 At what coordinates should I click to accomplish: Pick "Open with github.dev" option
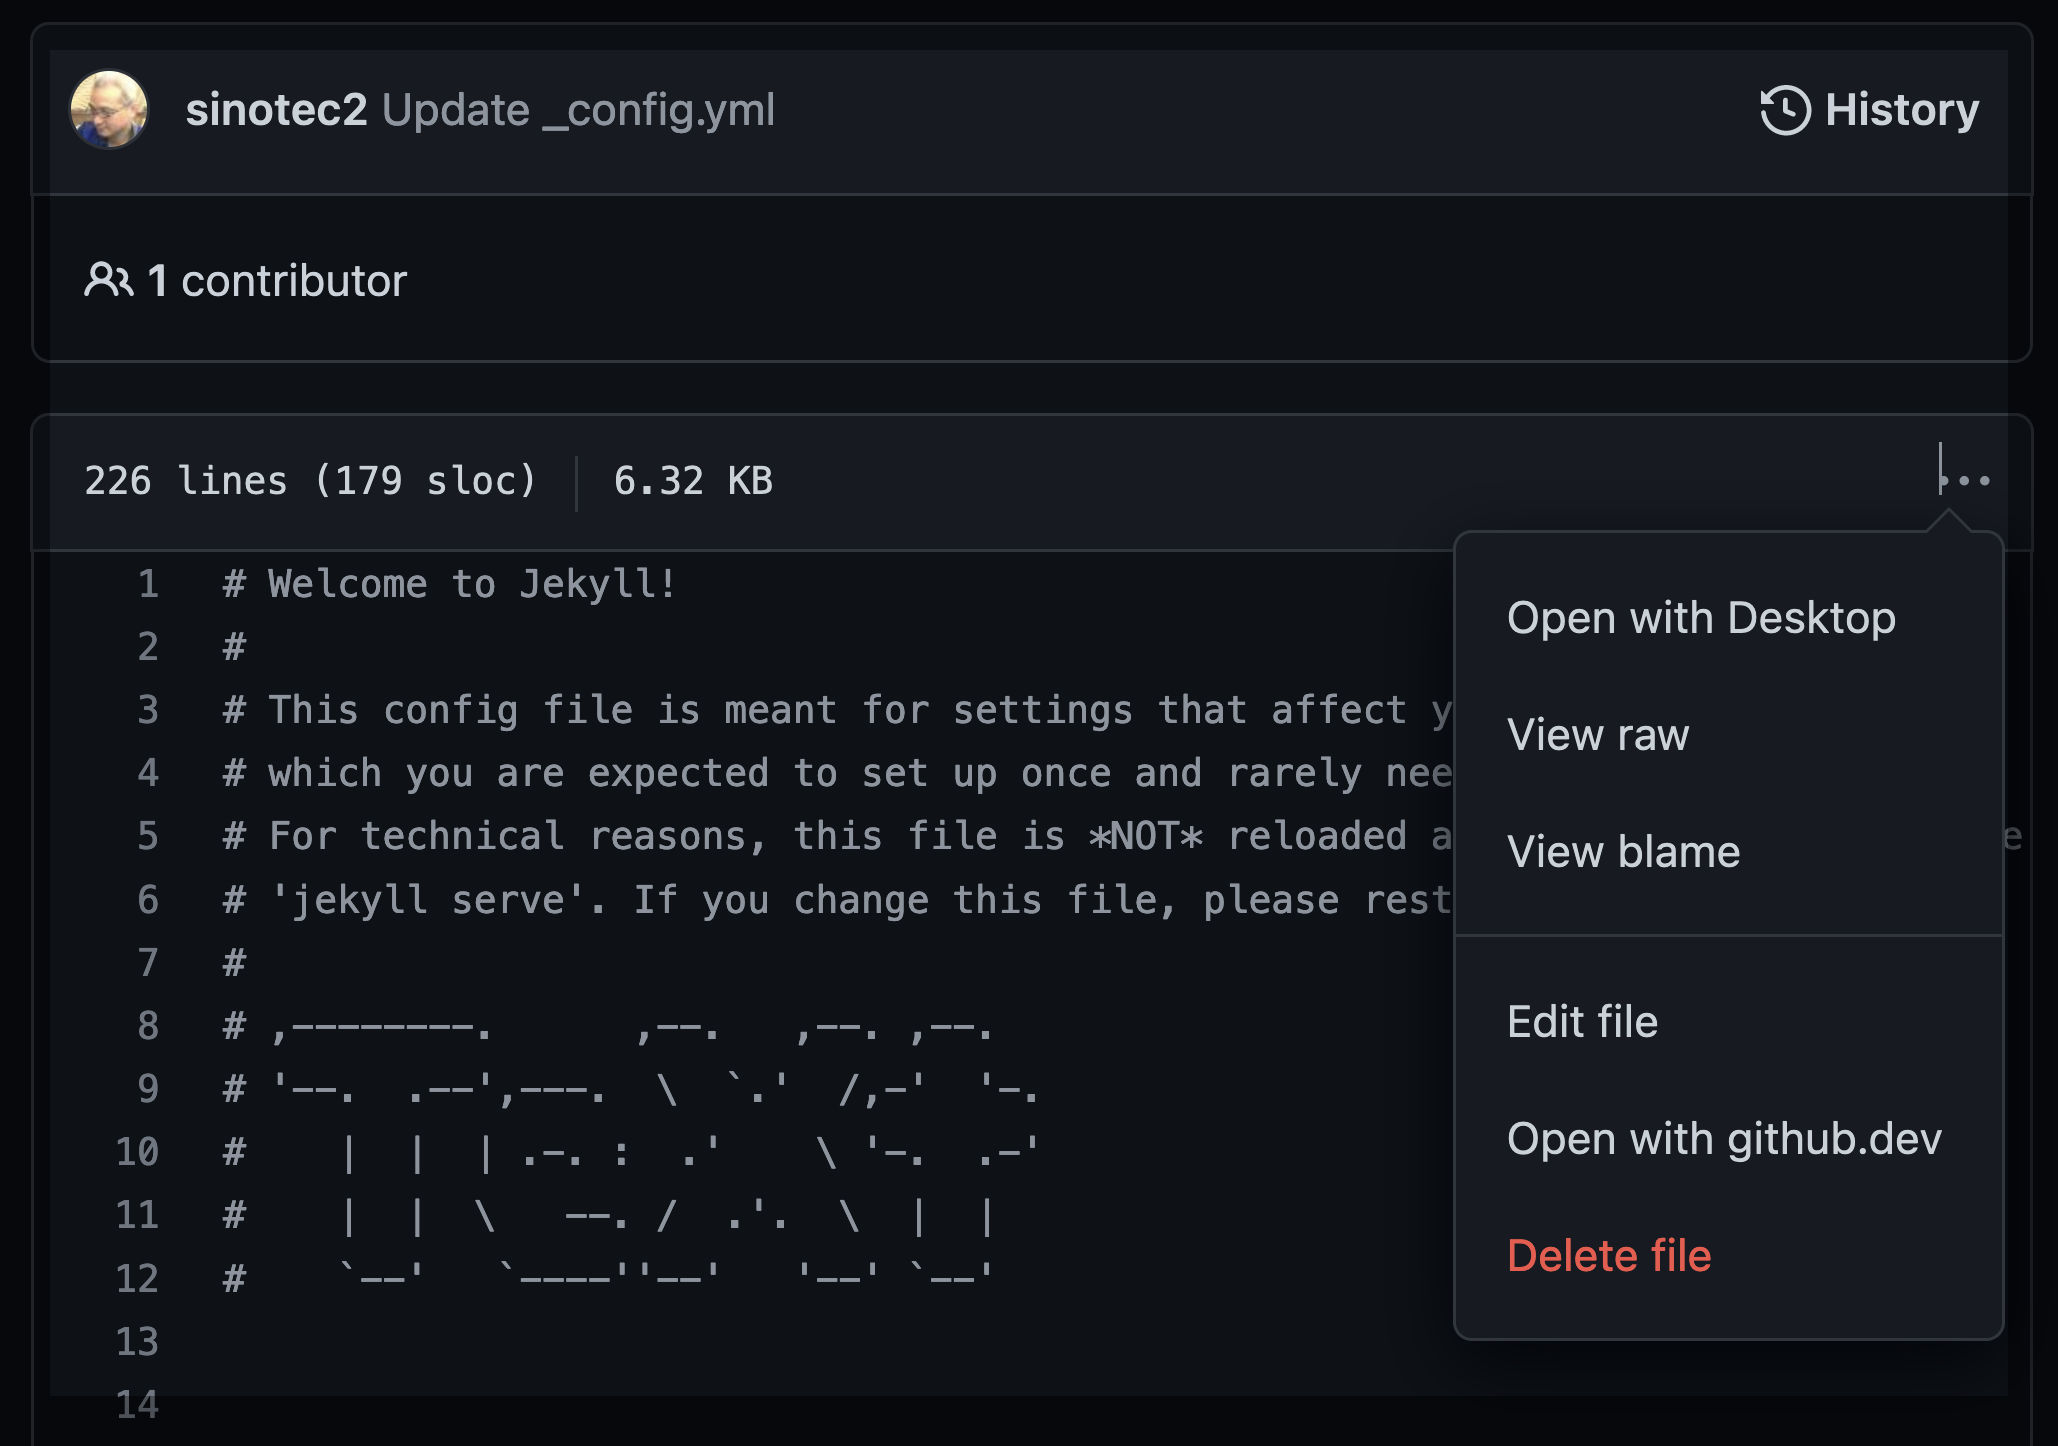tap(1723, 1139)
